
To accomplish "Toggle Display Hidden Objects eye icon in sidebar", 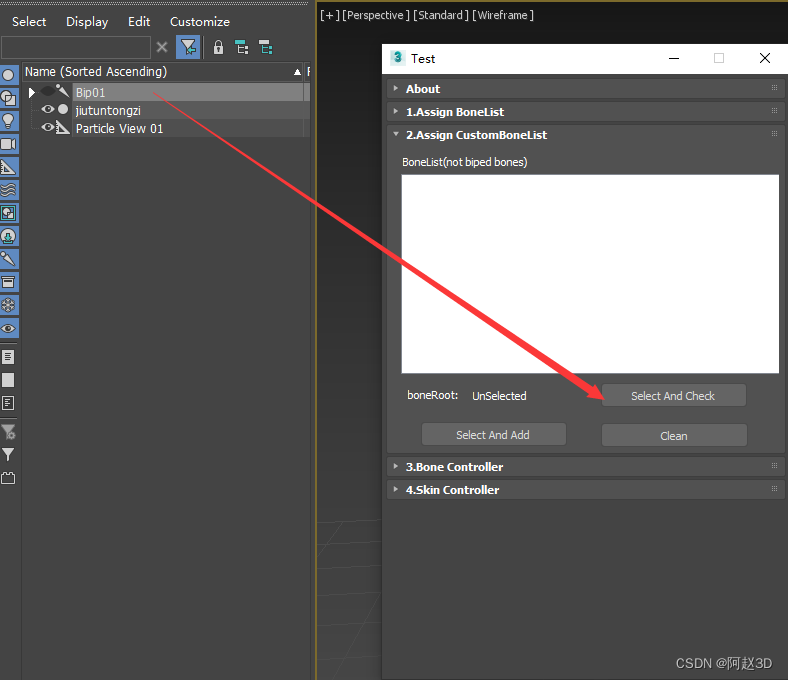I will click(x=9, y=328).
